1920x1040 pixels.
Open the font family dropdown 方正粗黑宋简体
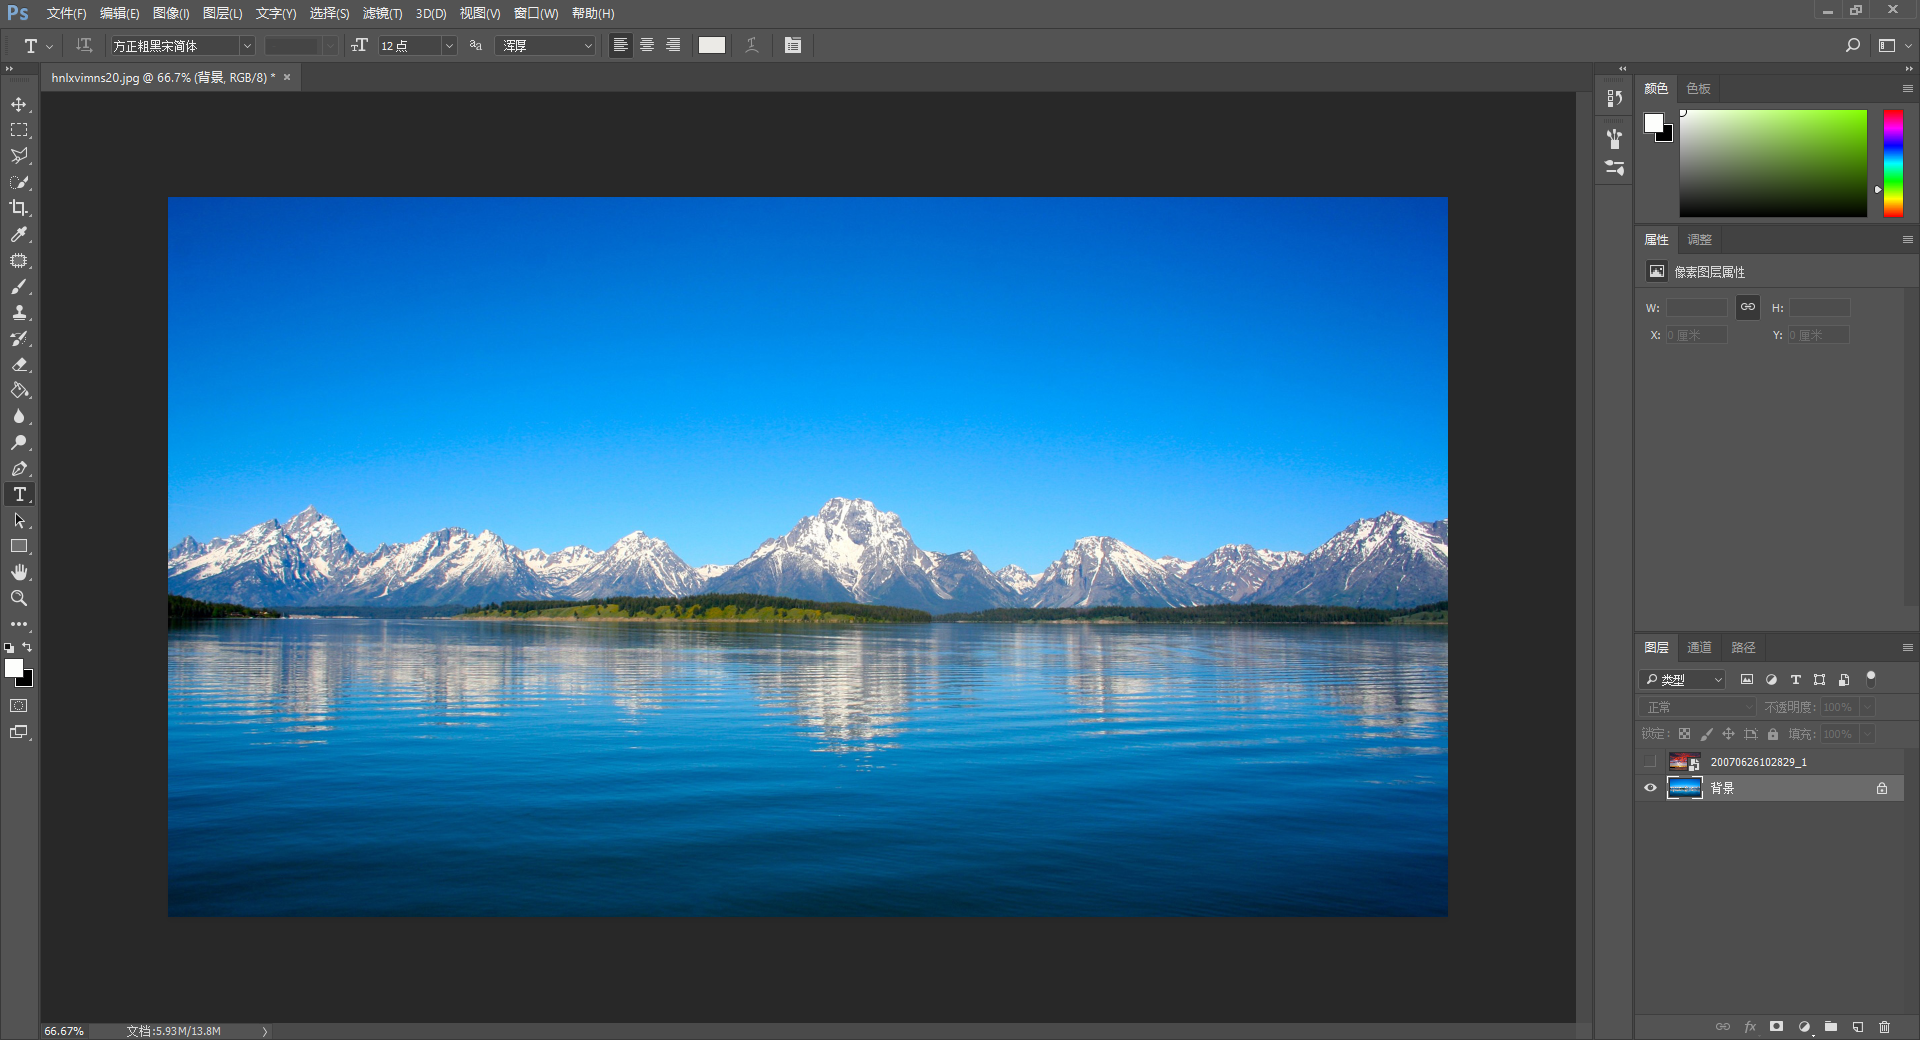tap(246, 46)
